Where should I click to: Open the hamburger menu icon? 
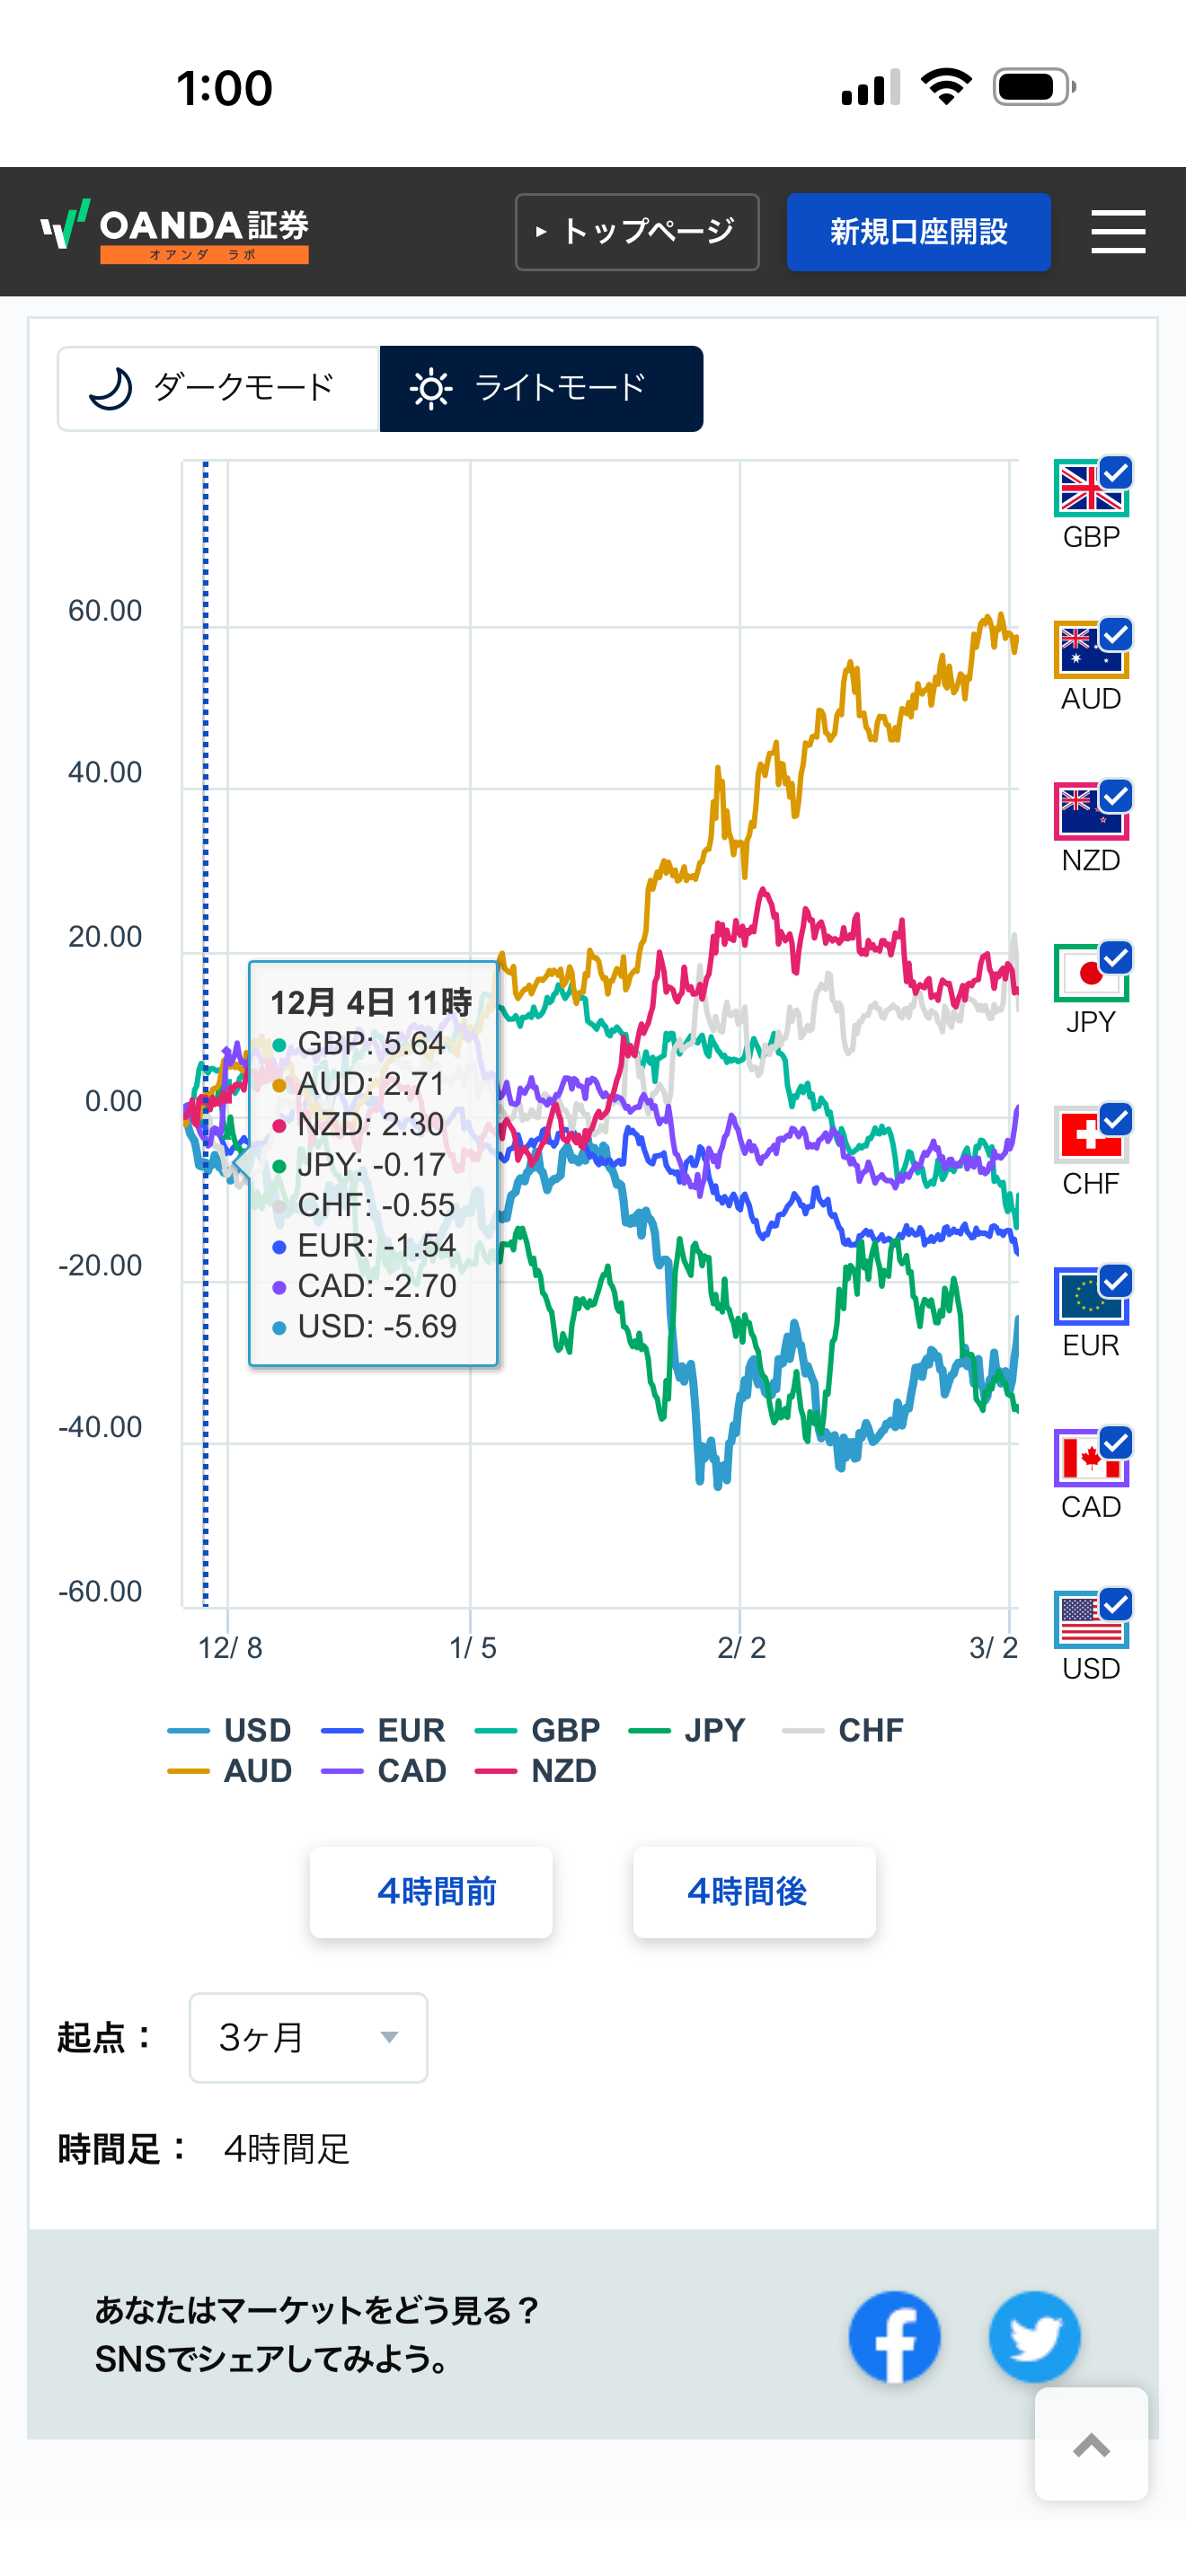click(x=1117, y=231)
